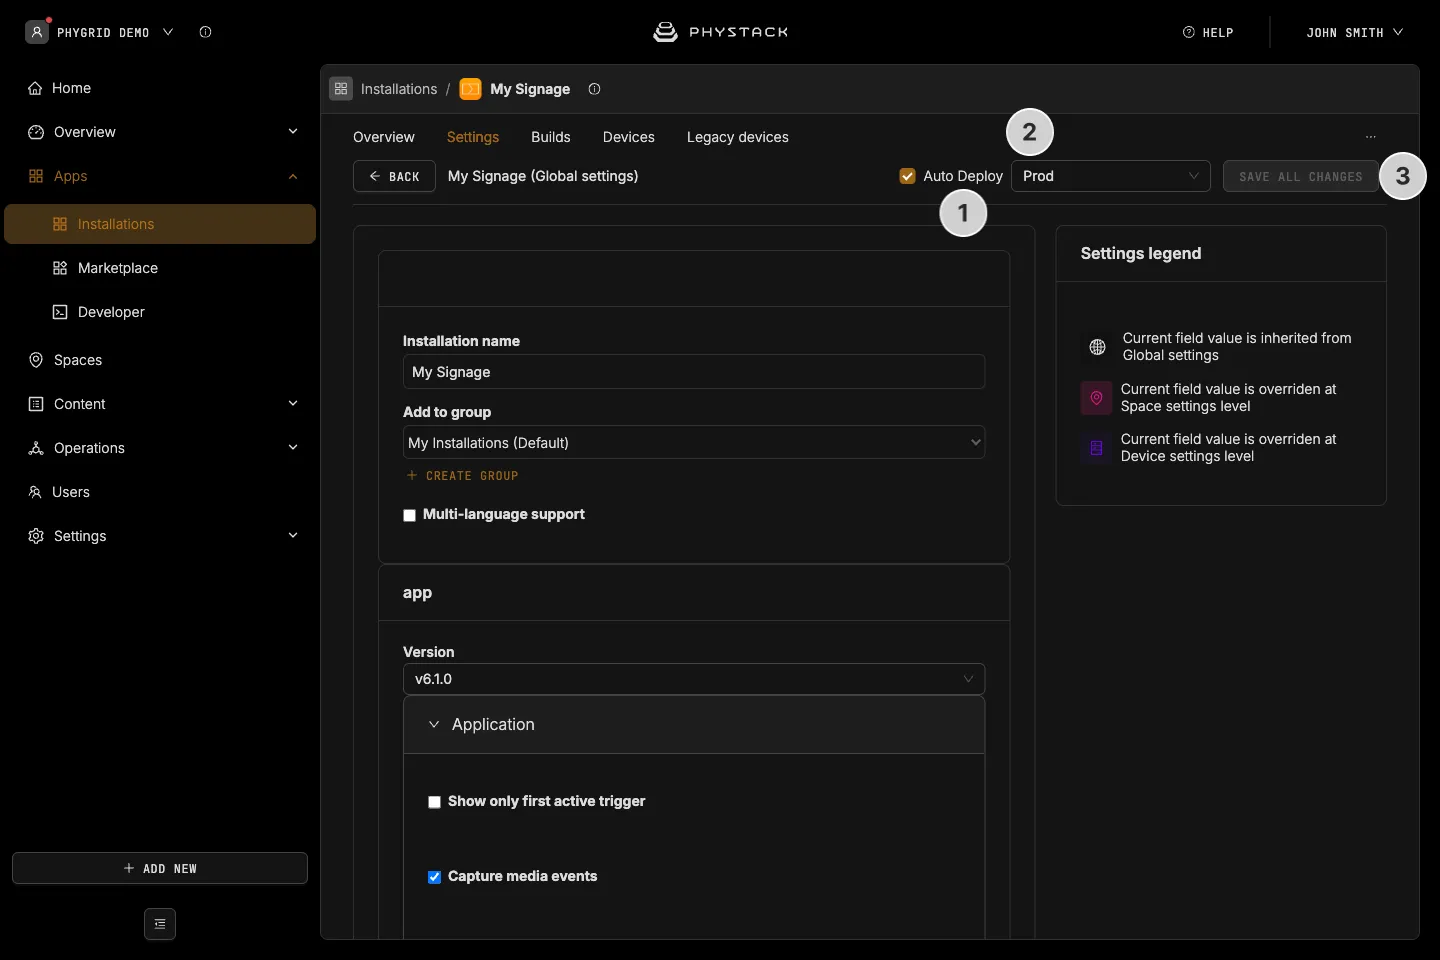Enable Multi-language support checkbox
1440x960 pixels.
pos(409,515)
